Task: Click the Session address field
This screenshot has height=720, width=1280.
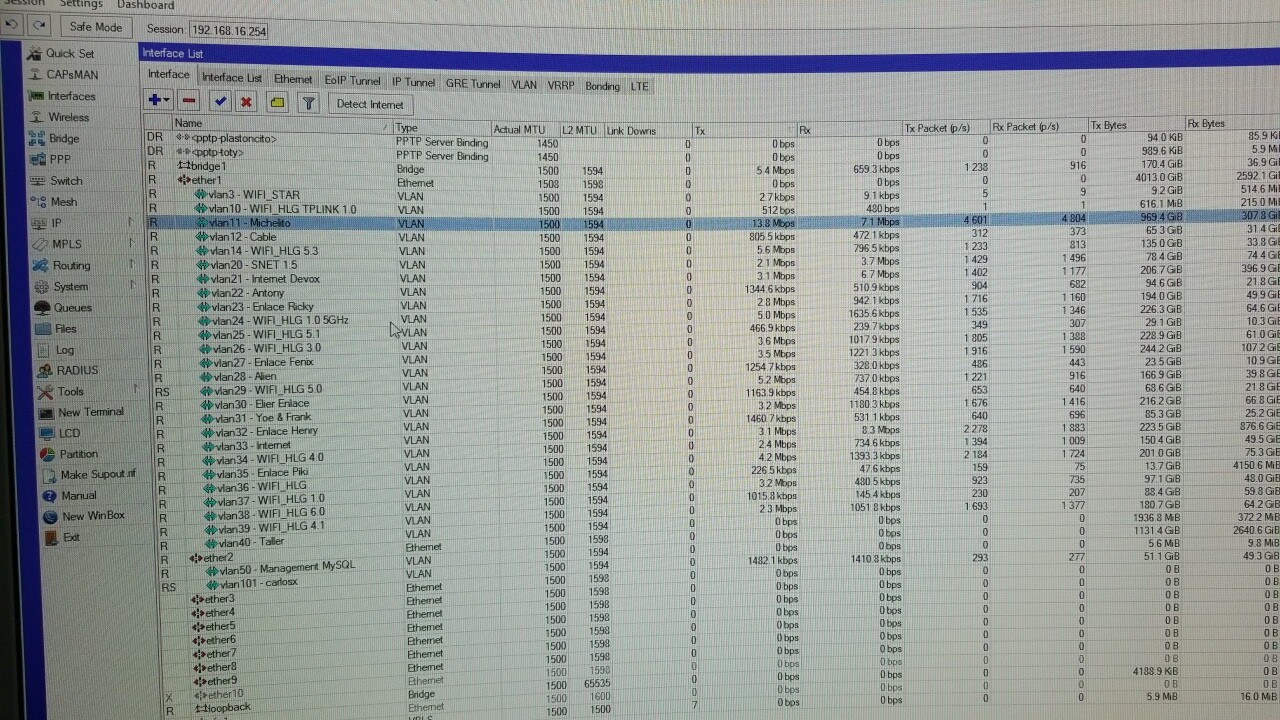Action: 229,30
